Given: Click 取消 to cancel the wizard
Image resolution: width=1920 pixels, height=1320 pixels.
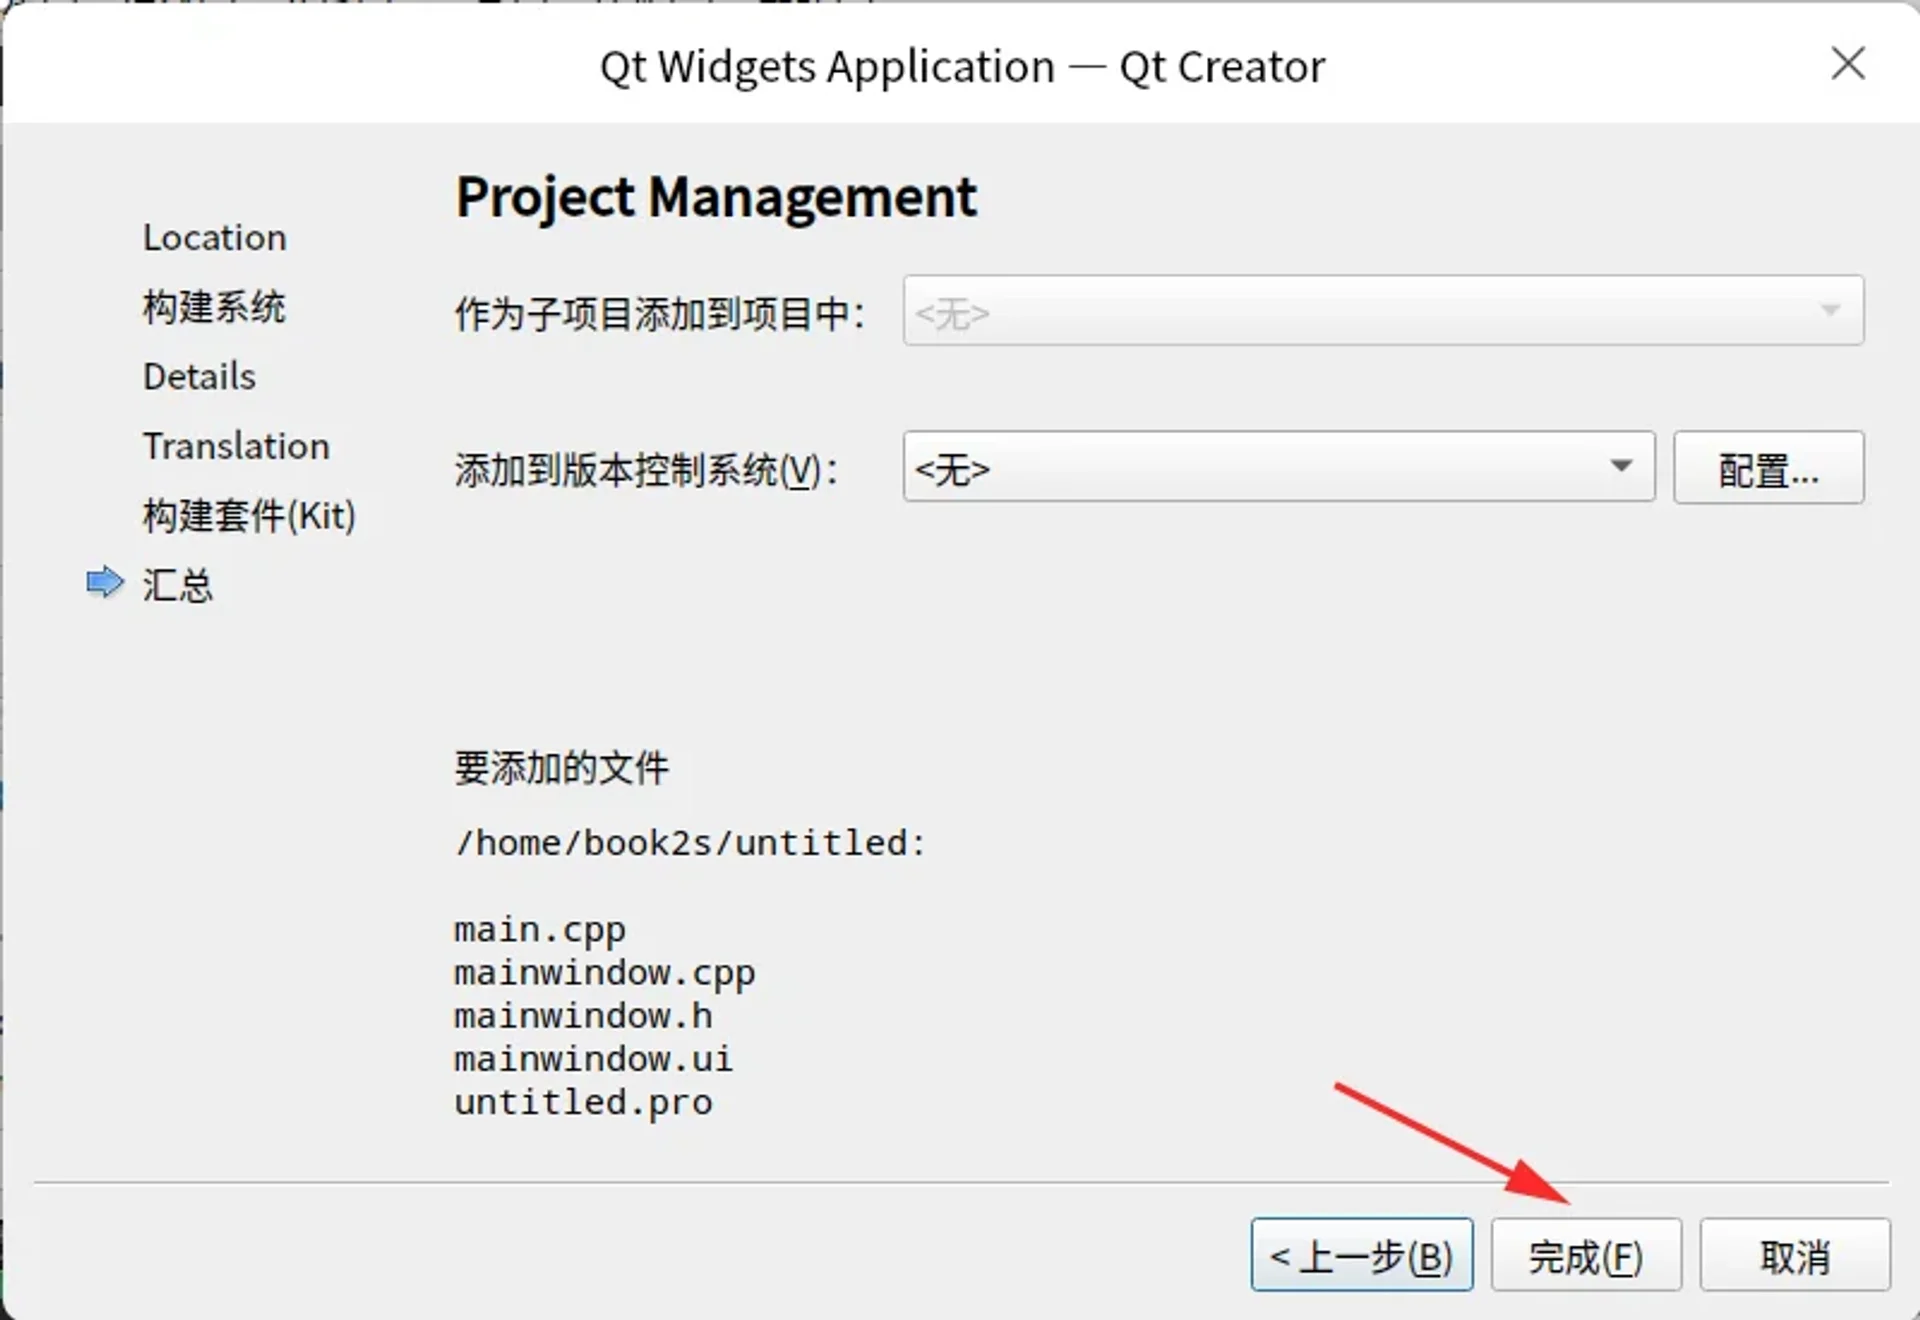Looking at the screenshot, I should 1795,1255.
